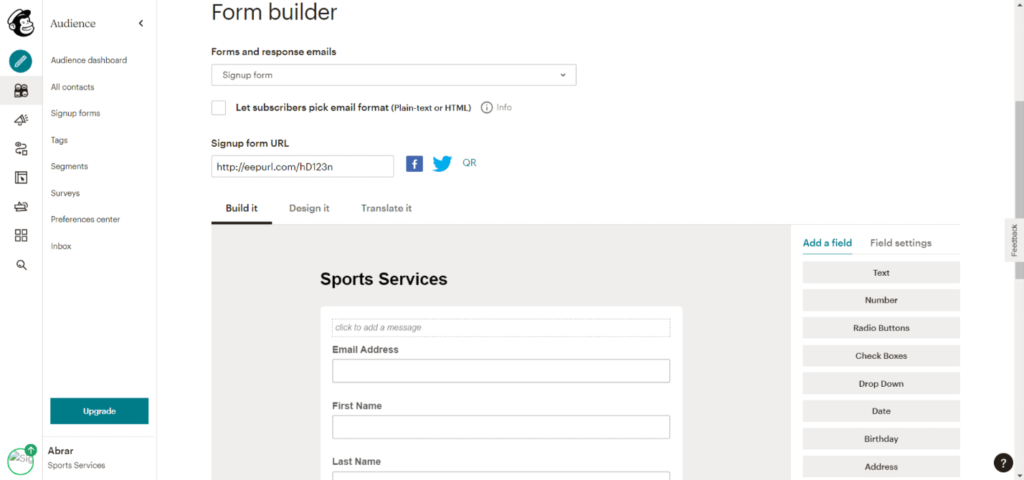The width and height of the screenshot is (1024, 480).
Task: Switch to the Design it tab
Action: click(x=309, y=208)
